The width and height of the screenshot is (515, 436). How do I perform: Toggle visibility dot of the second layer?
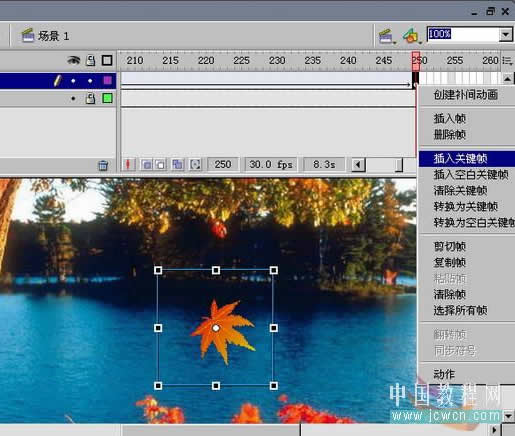pos(73,99)
